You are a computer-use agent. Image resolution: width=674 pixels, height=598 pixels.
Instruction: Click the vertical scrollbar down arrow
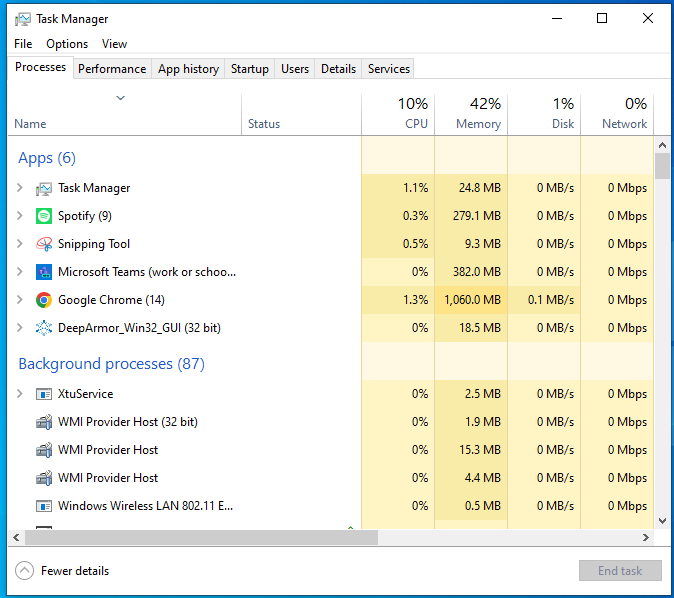click(x=662, y=521)
